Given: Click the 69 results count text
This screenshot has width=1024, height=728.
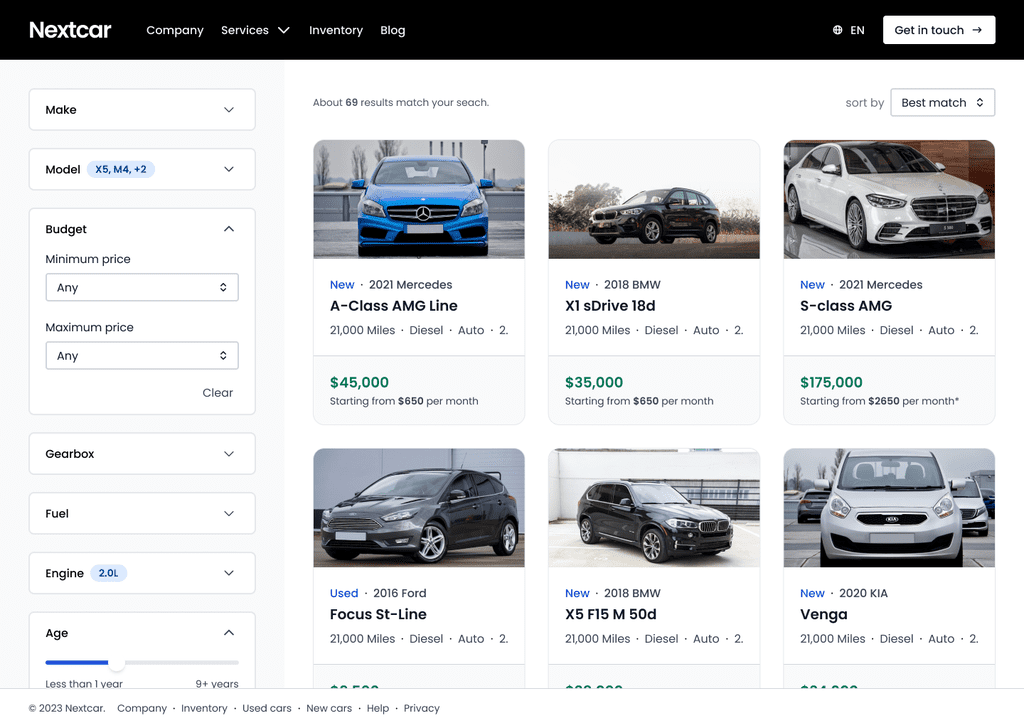Looking at the screenshot, I should pyautogui.click(x=400, y=103).
